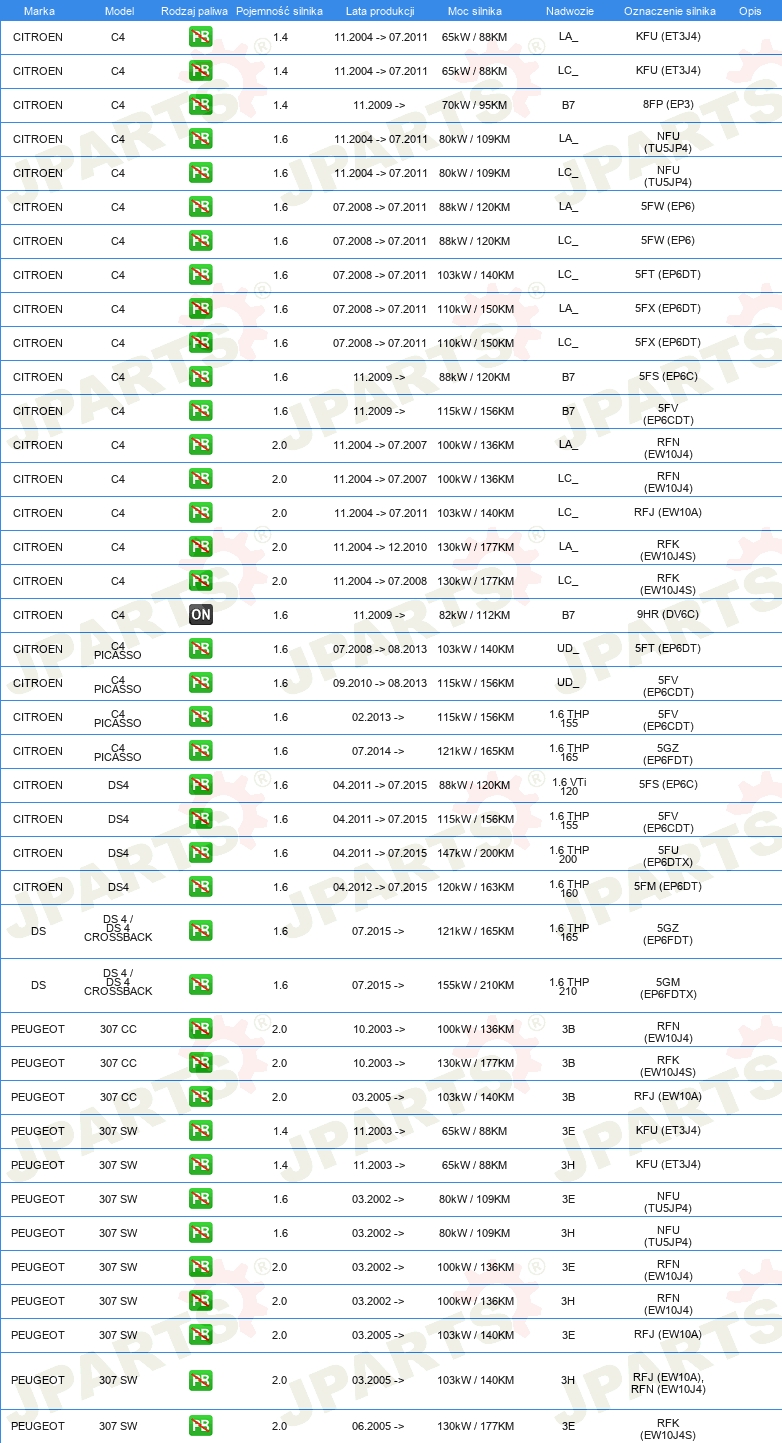782x1443 pixels.
Task: Select the 147kW / 200KM power cell
Action: pos(475,854)
